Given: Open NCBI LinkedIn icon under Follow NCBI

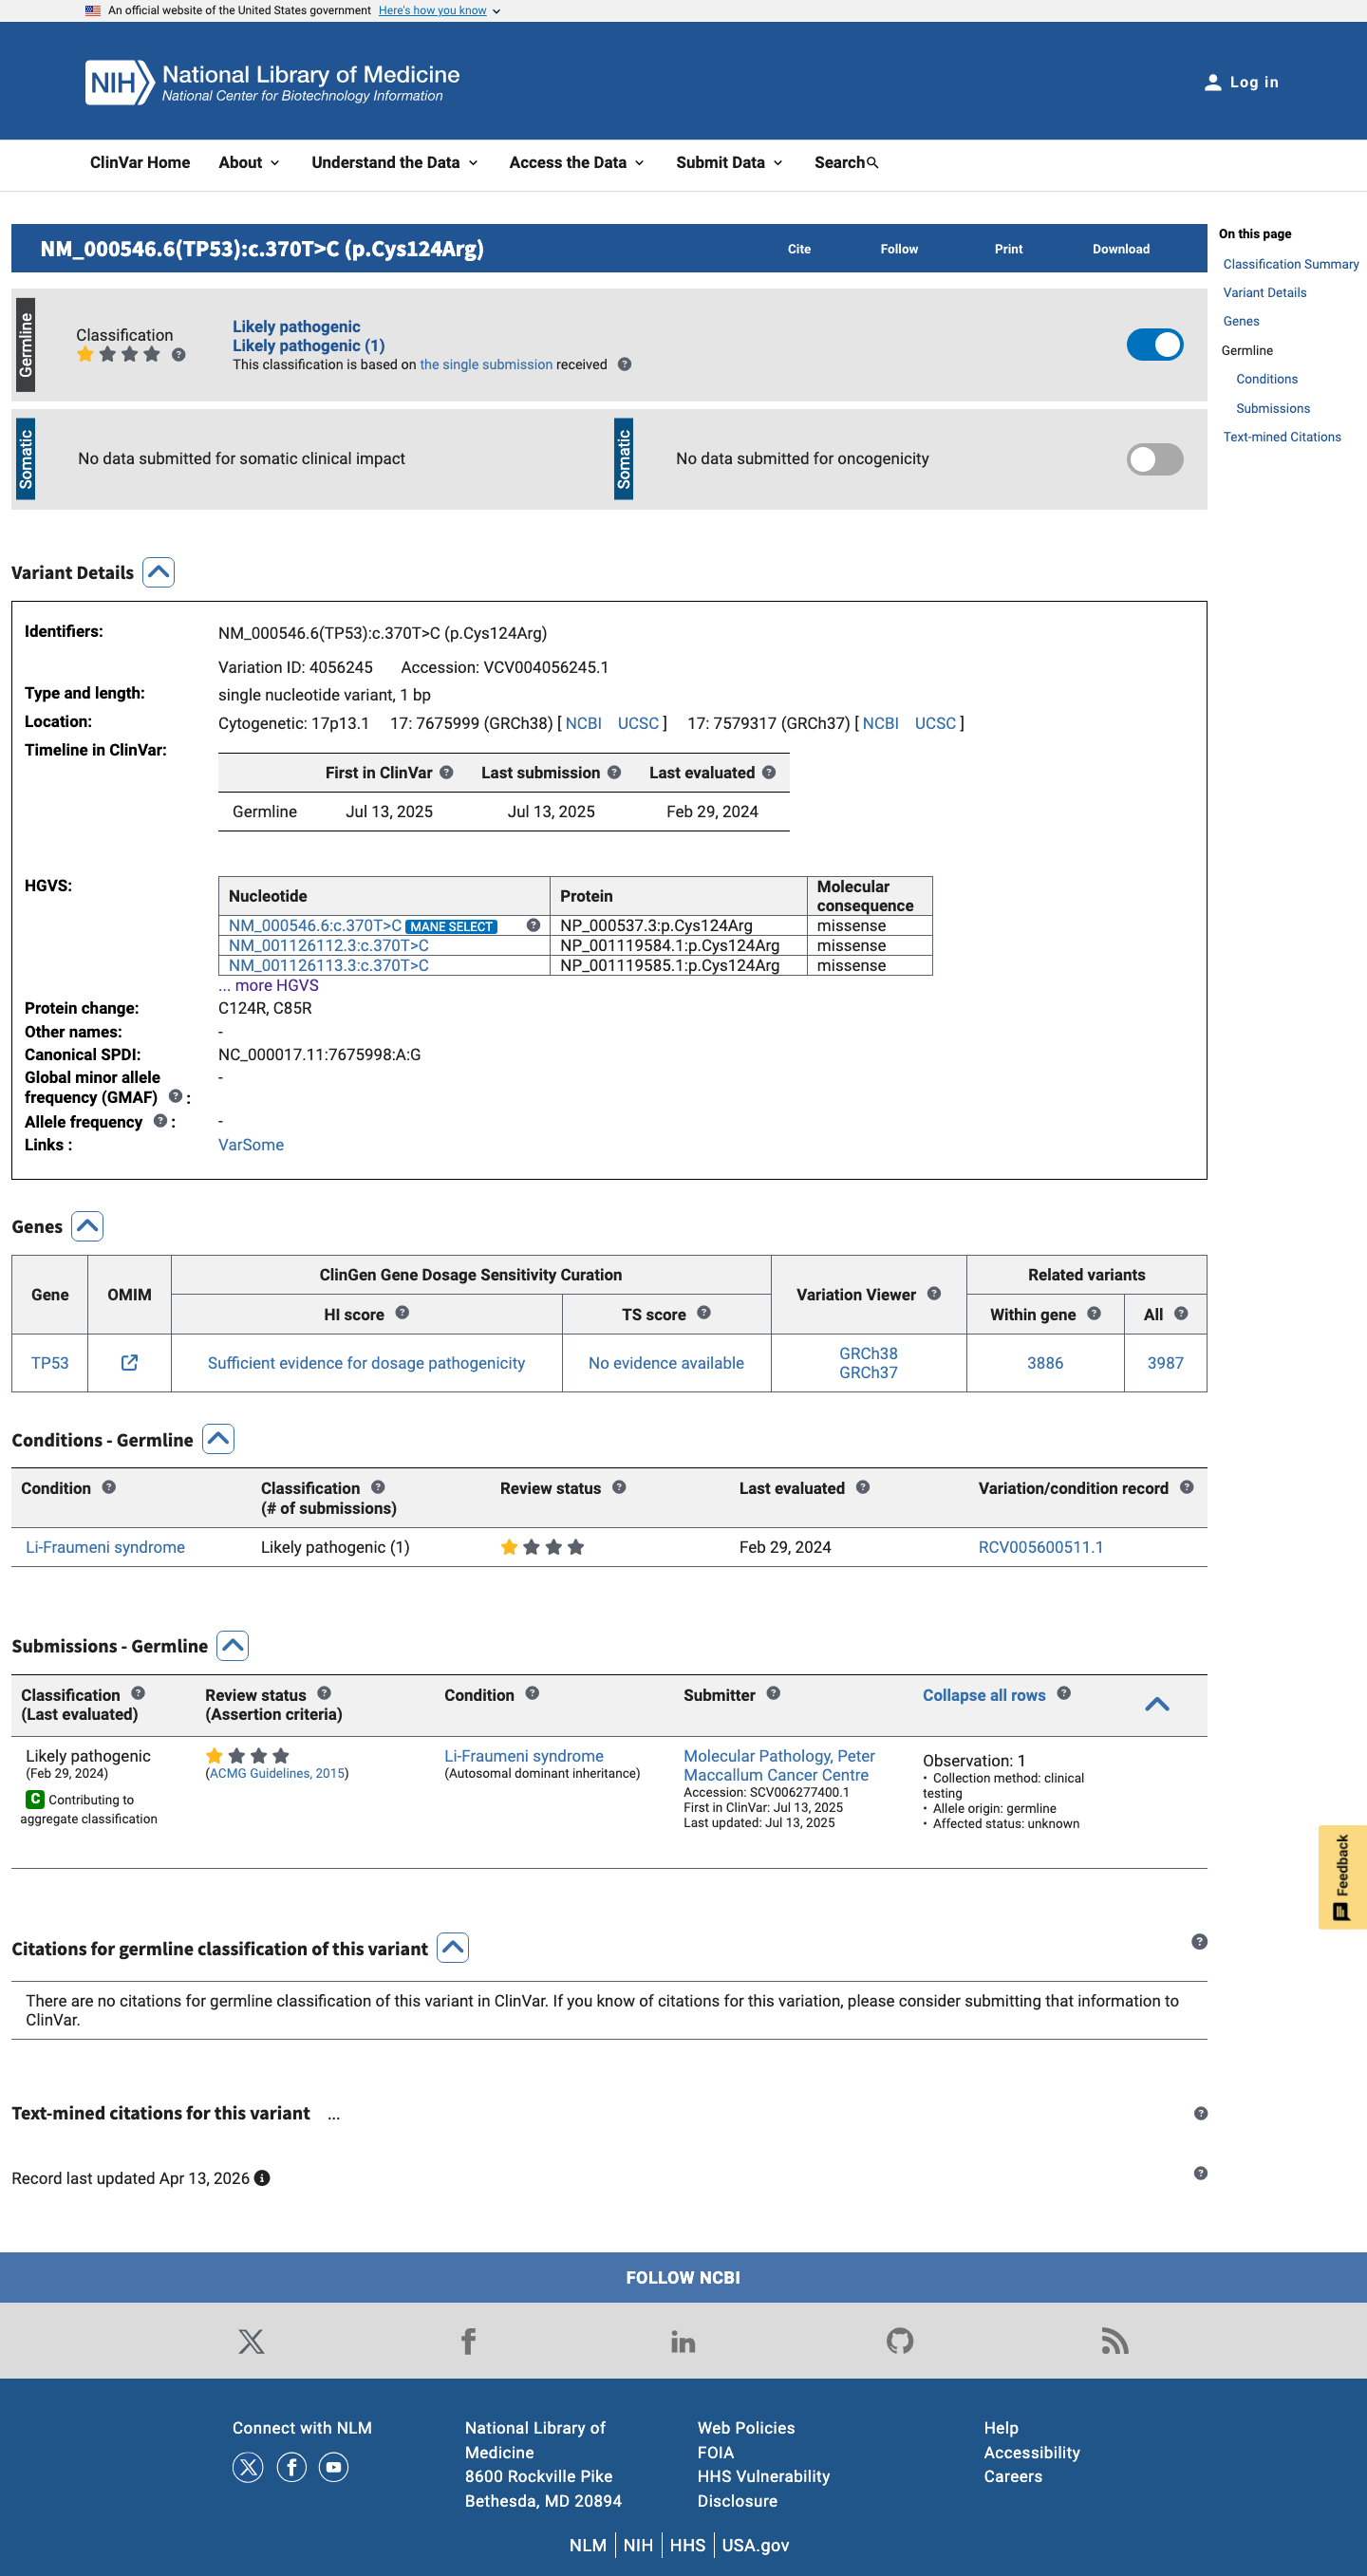Looking at the screenshot, I should click(683, 2341).
